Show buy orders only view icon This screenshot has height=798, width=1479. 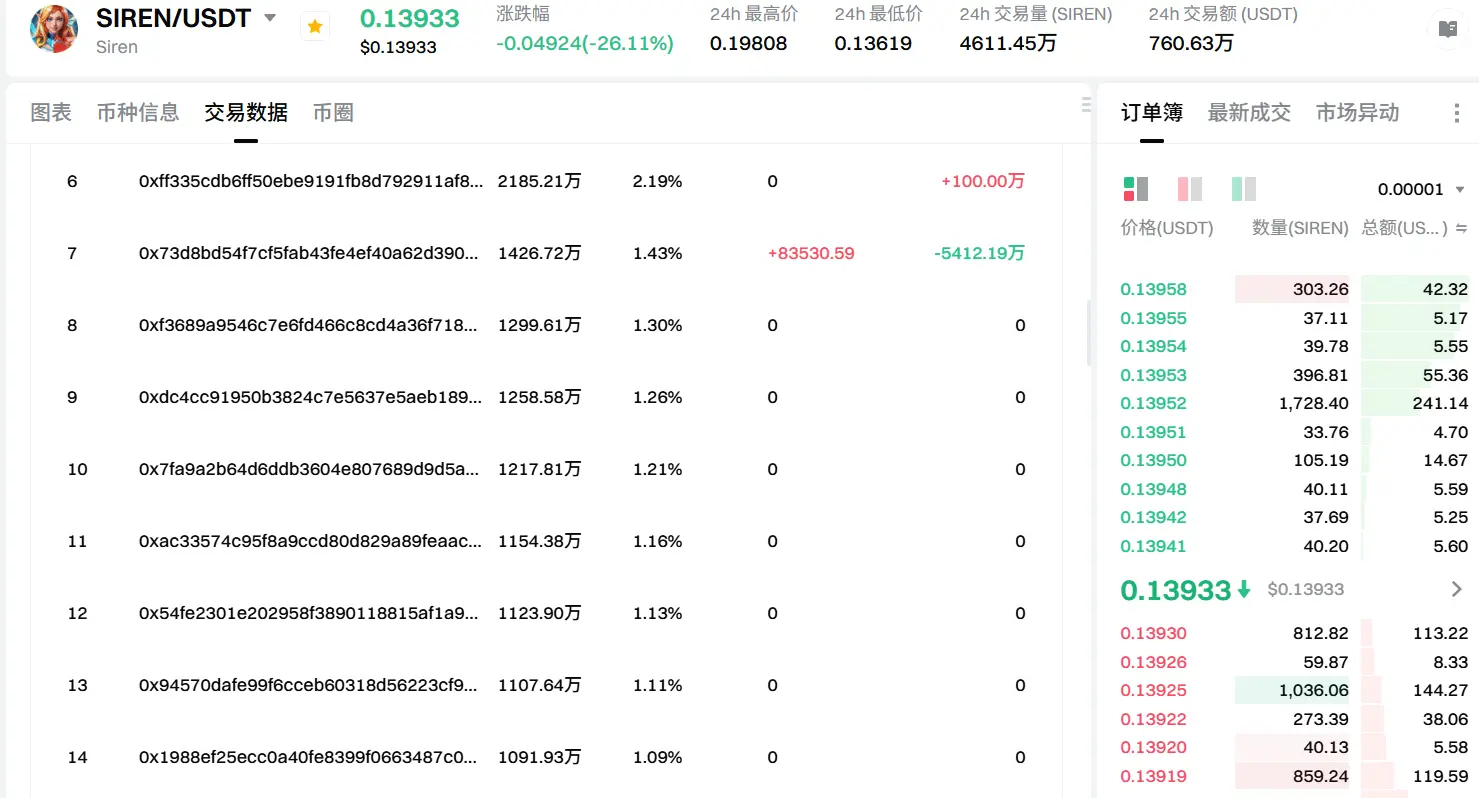[1244, 189]
